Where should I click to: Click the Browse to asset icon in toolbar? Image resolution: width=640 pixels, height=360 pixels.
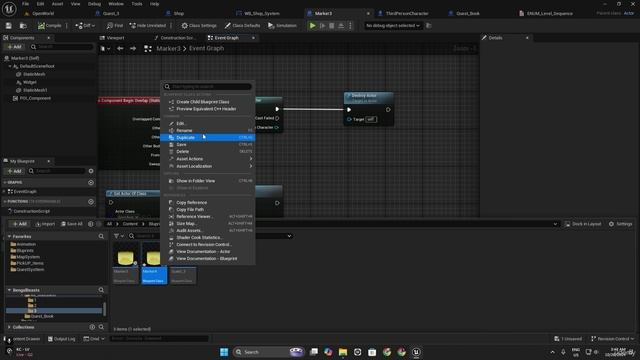pos(23,25)
